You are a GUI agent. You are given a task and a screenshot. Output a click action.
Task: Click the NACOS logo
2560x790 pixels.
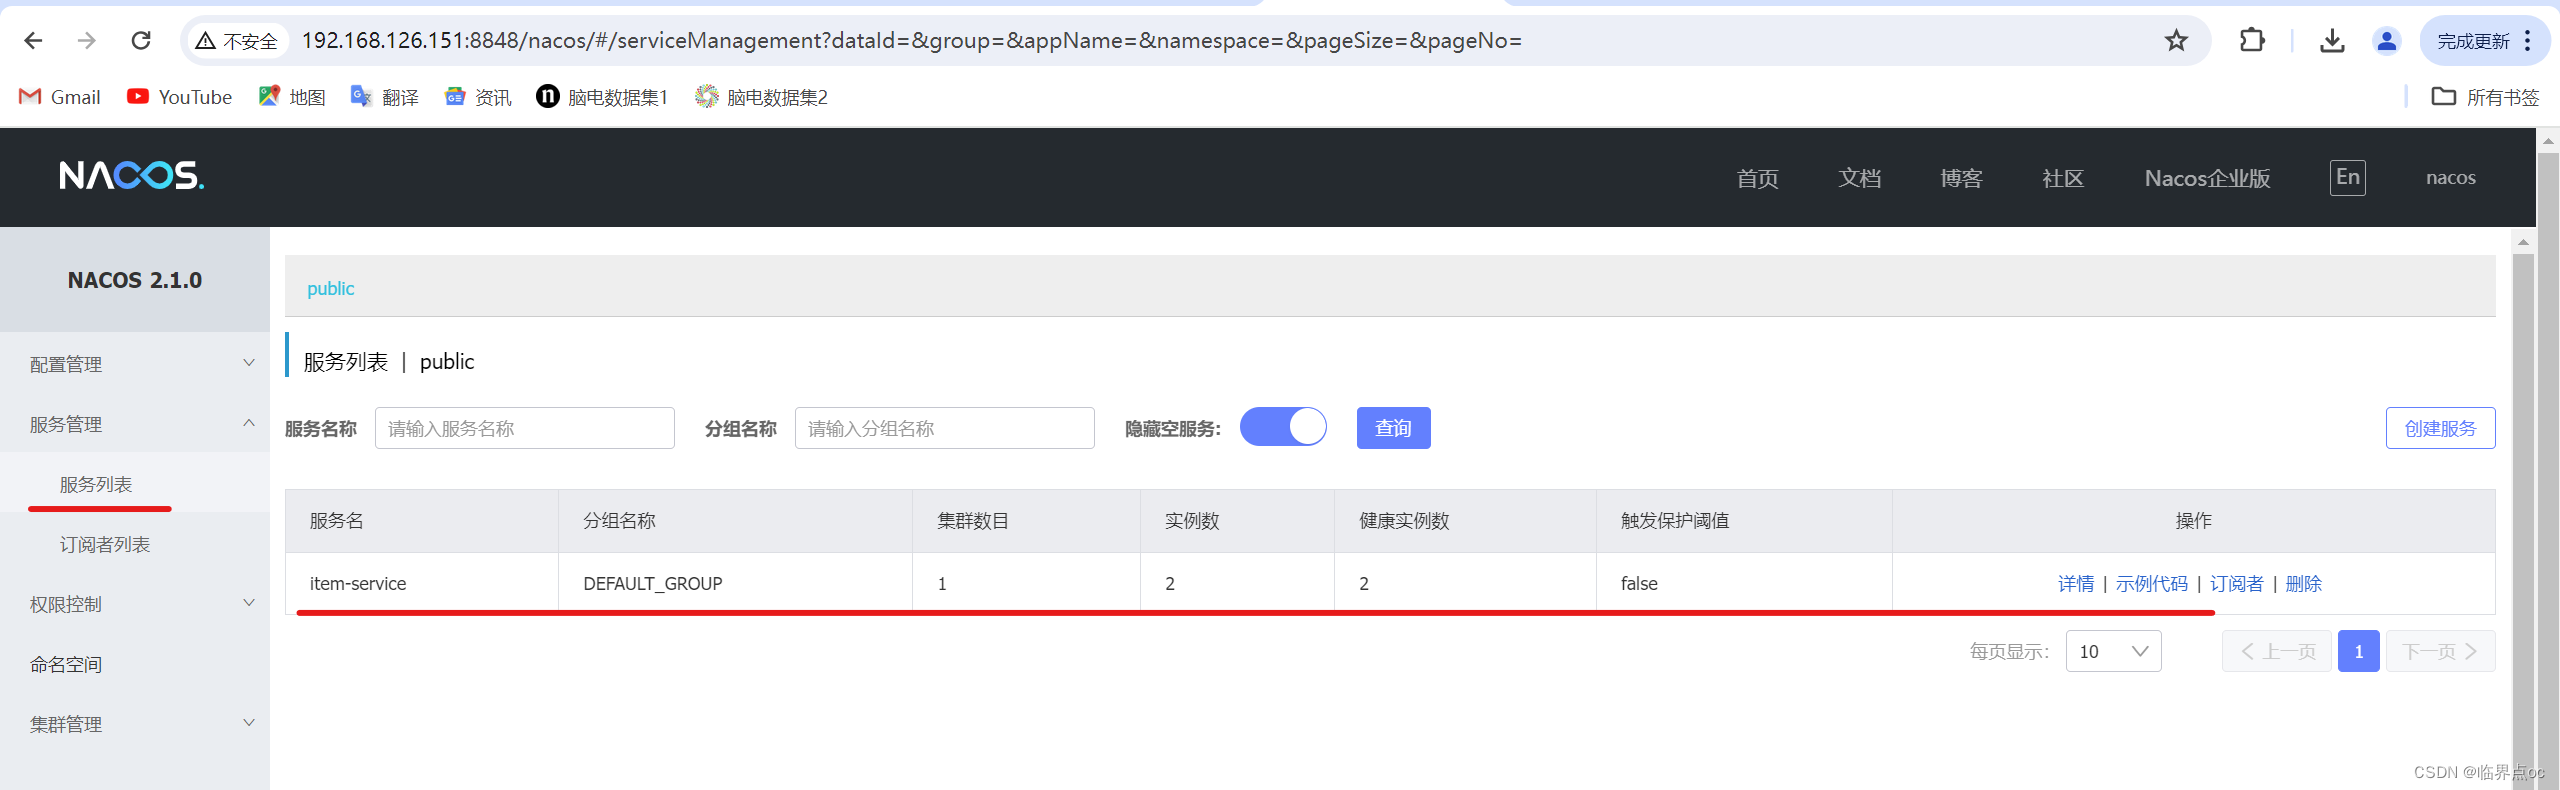click(131, 176)
